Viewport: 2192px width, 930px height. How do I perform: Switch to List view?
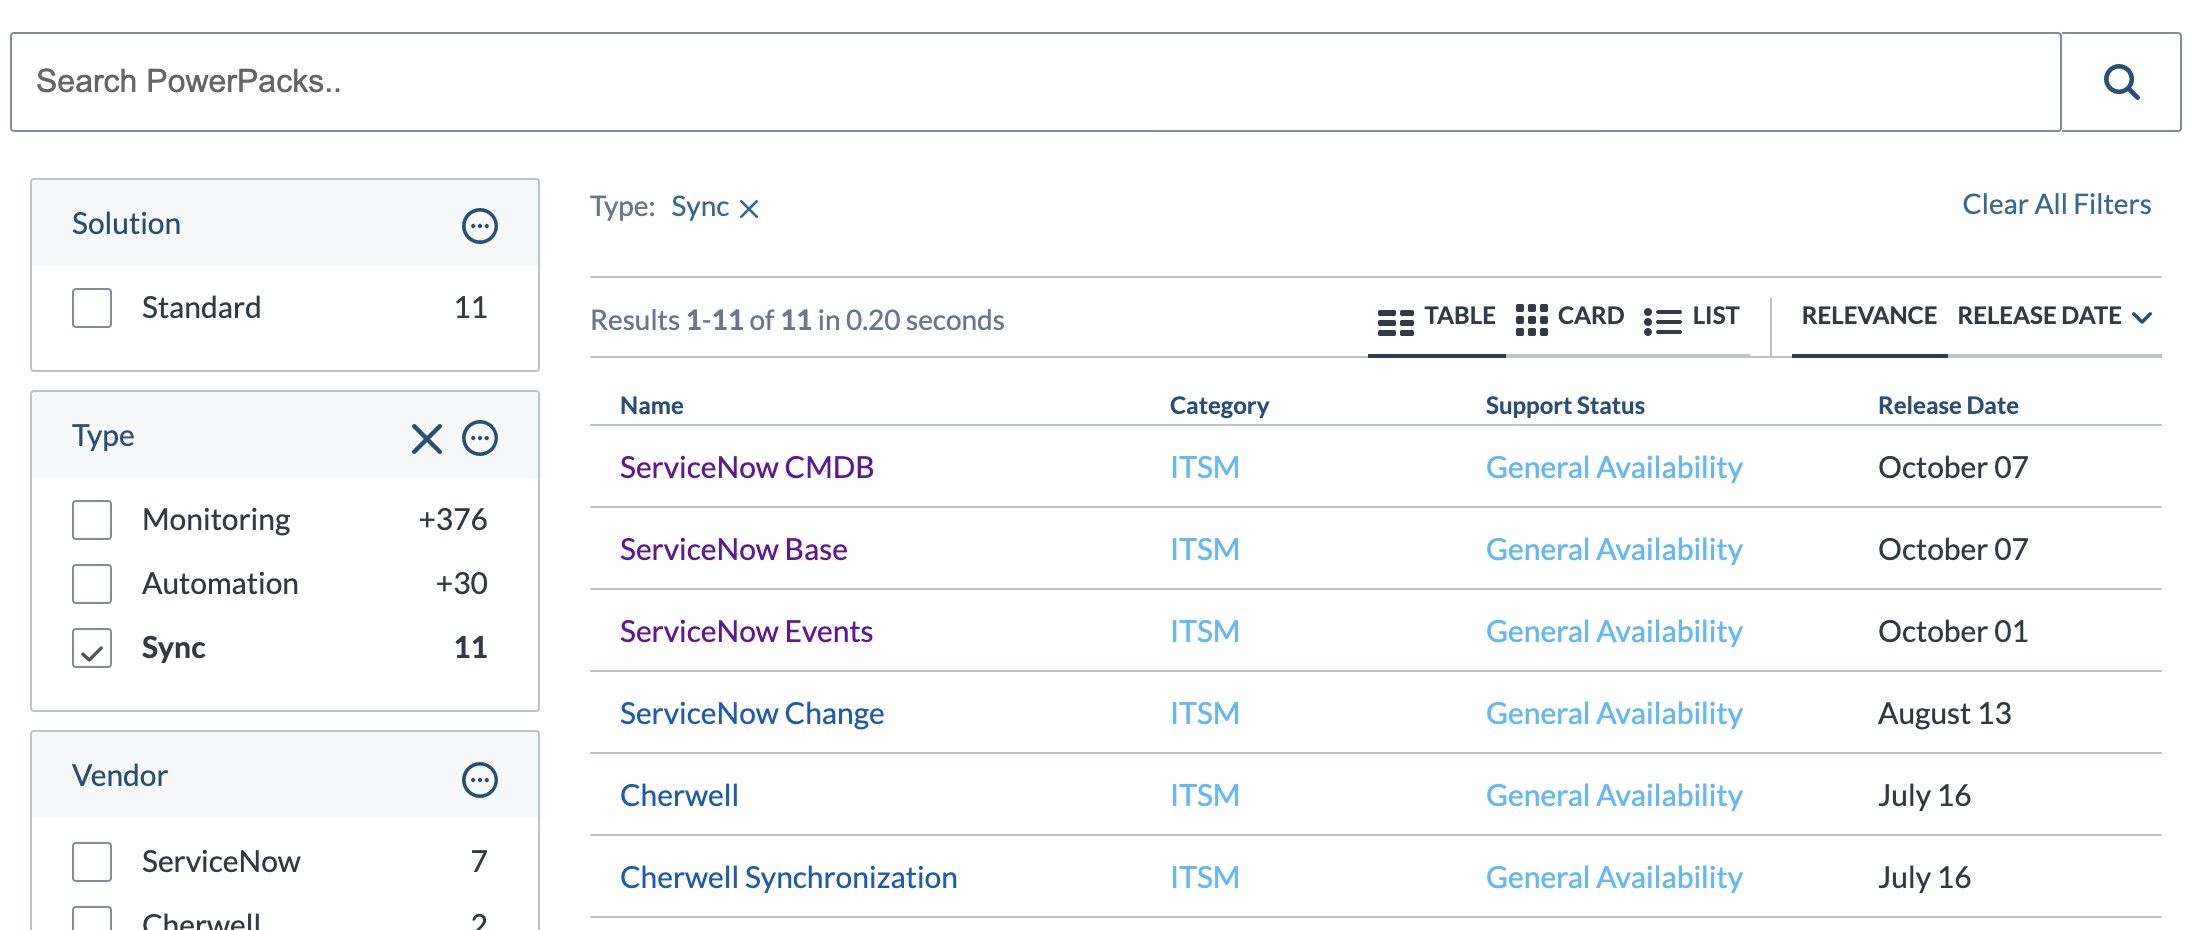1692,318
